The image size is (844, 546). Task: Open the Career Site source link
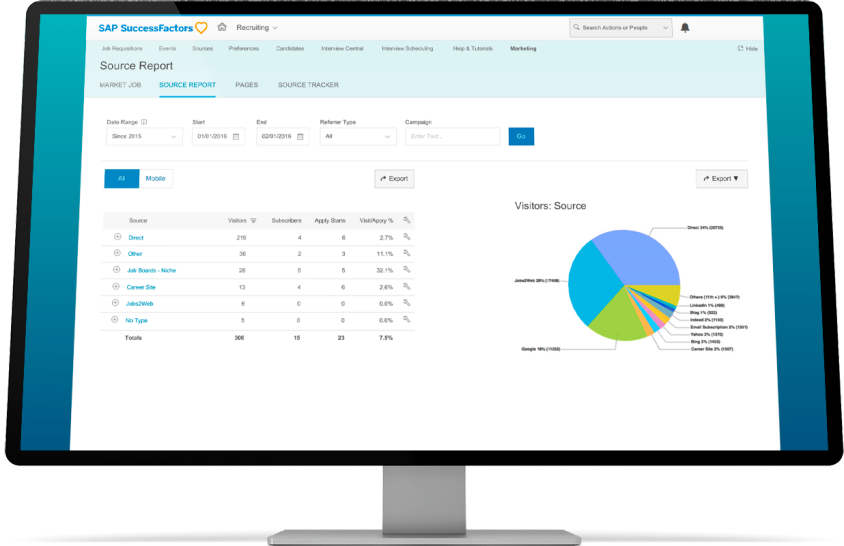140,287
